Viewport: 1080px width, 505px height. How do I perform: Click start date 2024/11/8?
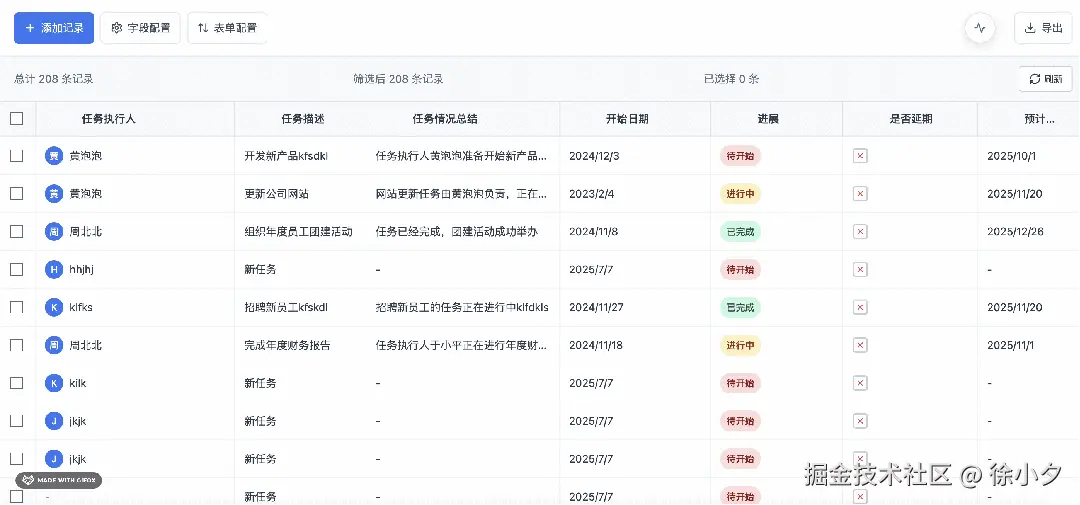point(594,231)
